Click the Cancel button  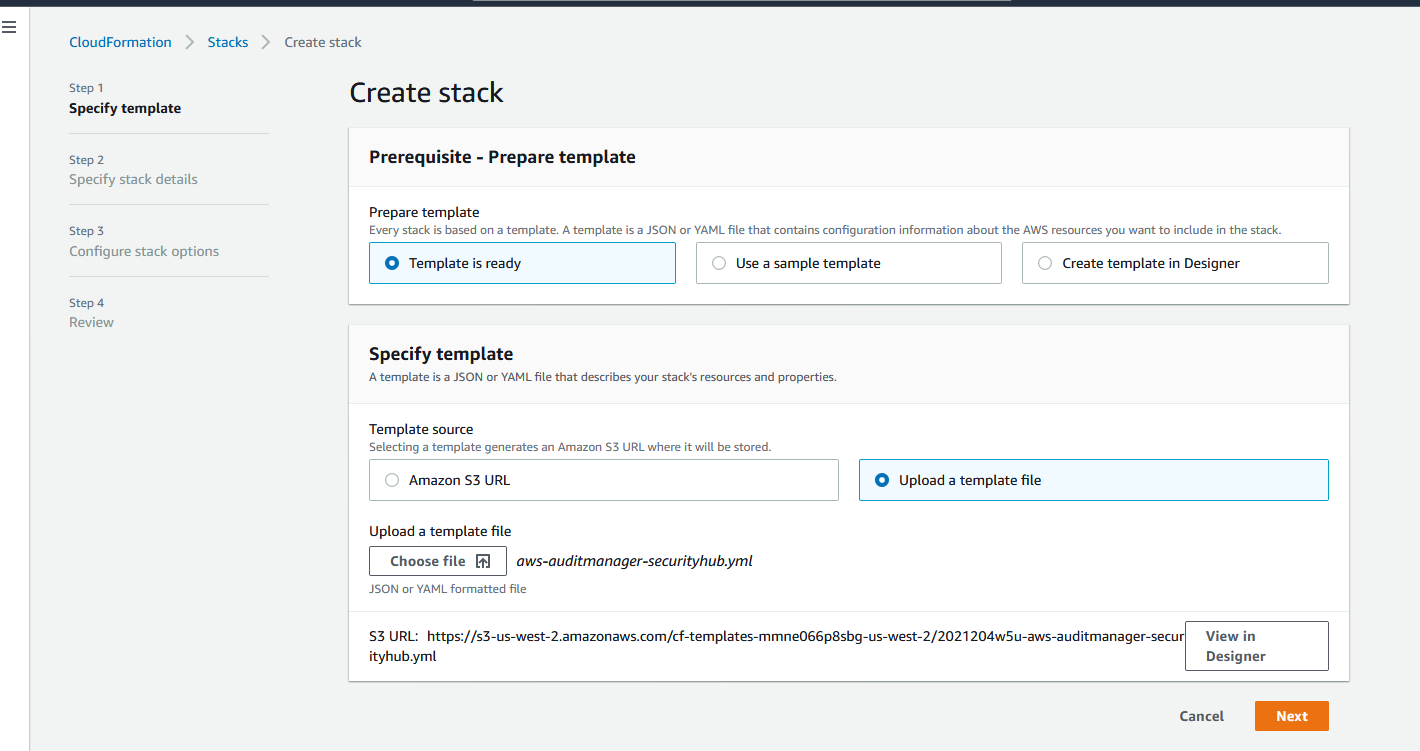[x=1201, y=716]
